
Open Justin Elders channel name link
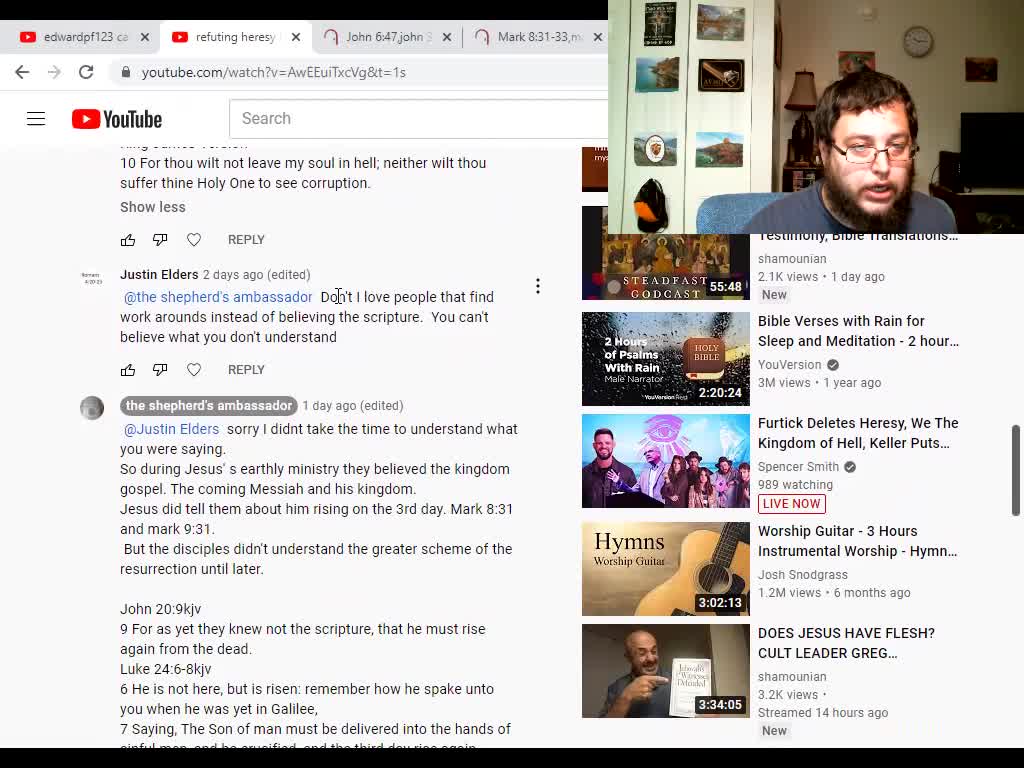[159, 275]
